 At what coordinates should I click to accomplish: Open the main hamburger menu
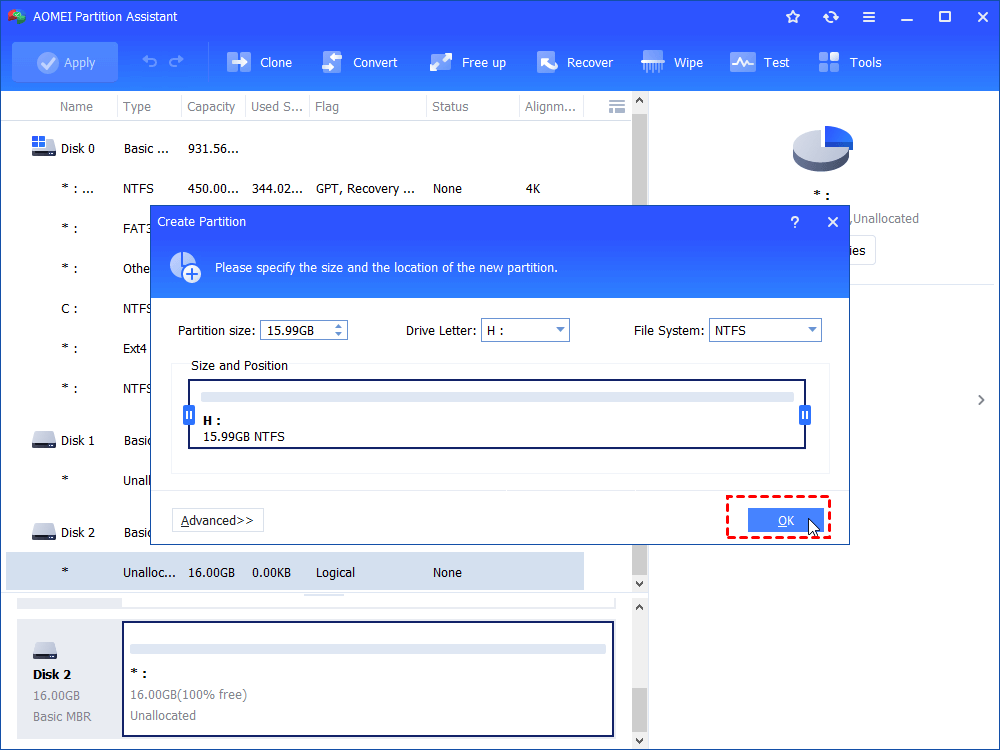[x=868, y=16]
